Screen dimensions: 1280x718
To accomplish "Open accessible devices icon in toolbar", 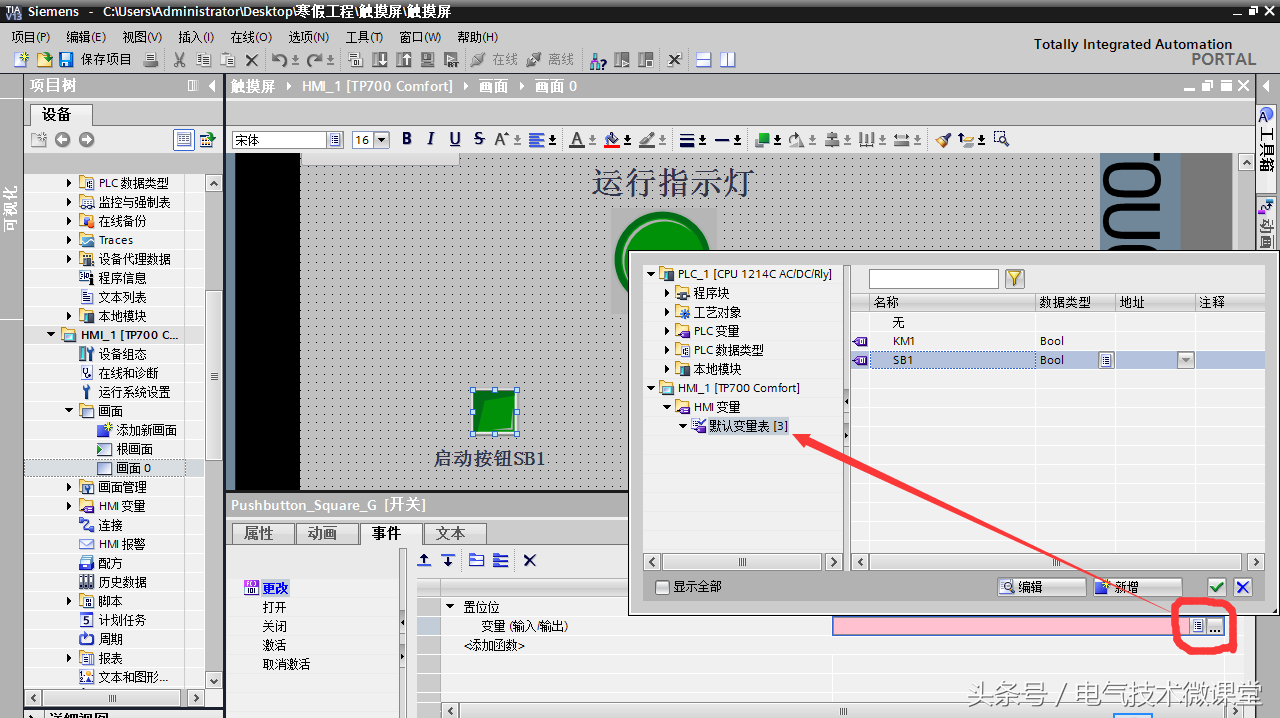I will click(x=598, y=60).
